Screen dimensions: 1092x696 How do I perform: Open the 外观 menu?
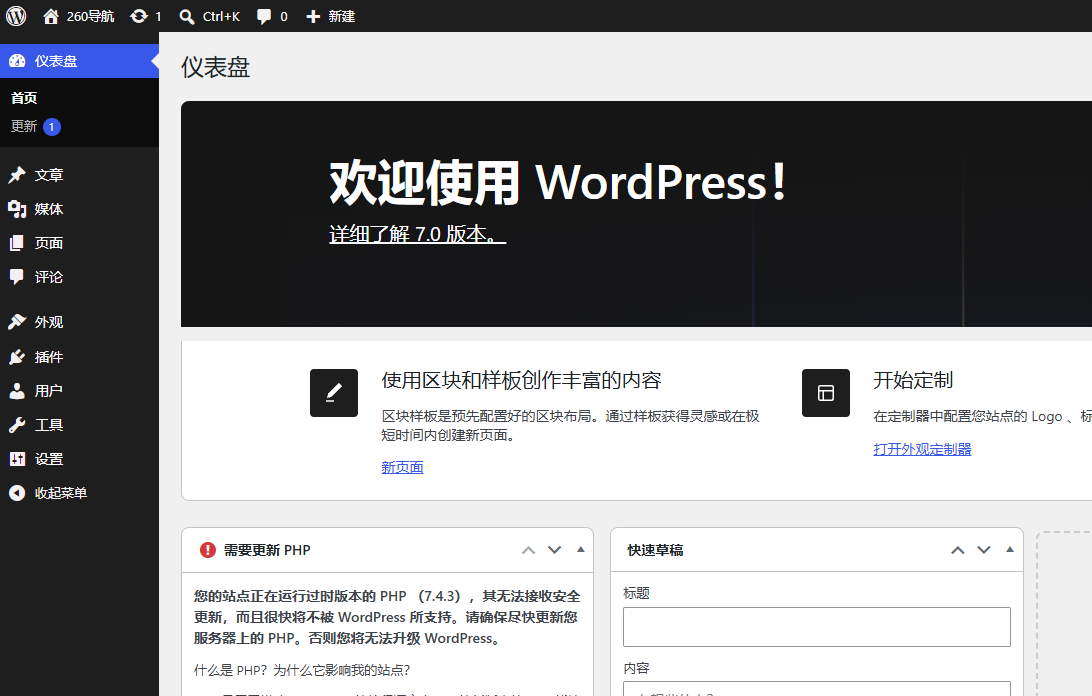(79, 322)
